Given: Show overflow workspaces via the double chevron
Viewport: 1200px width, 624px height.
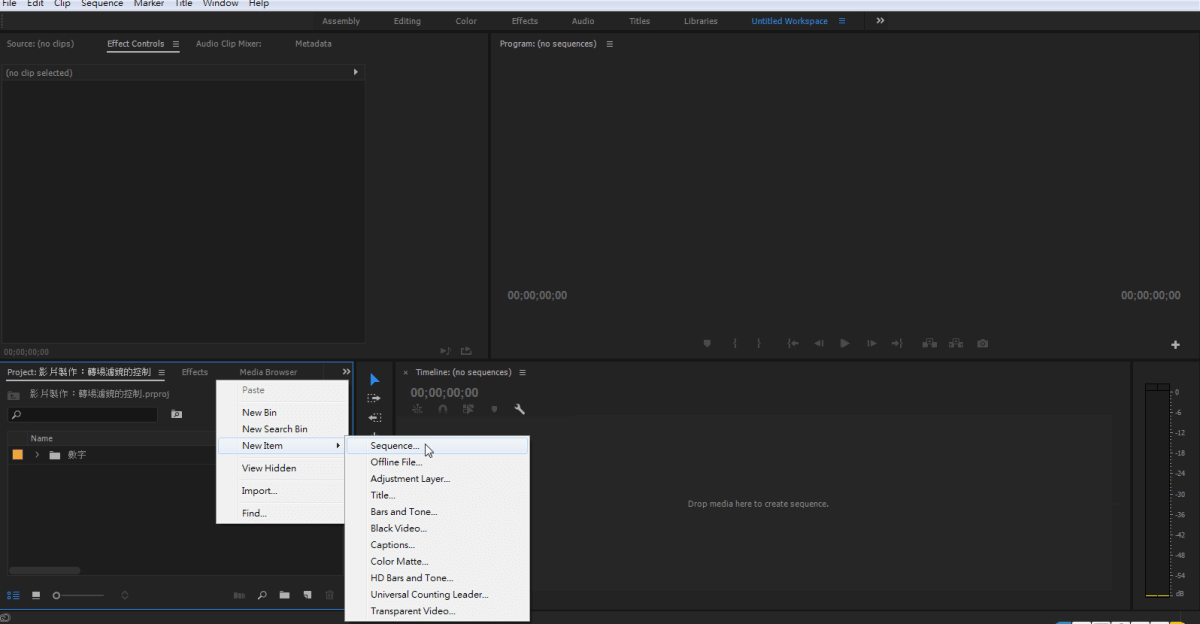Looking at the screenshot, I should click(880, 21).
